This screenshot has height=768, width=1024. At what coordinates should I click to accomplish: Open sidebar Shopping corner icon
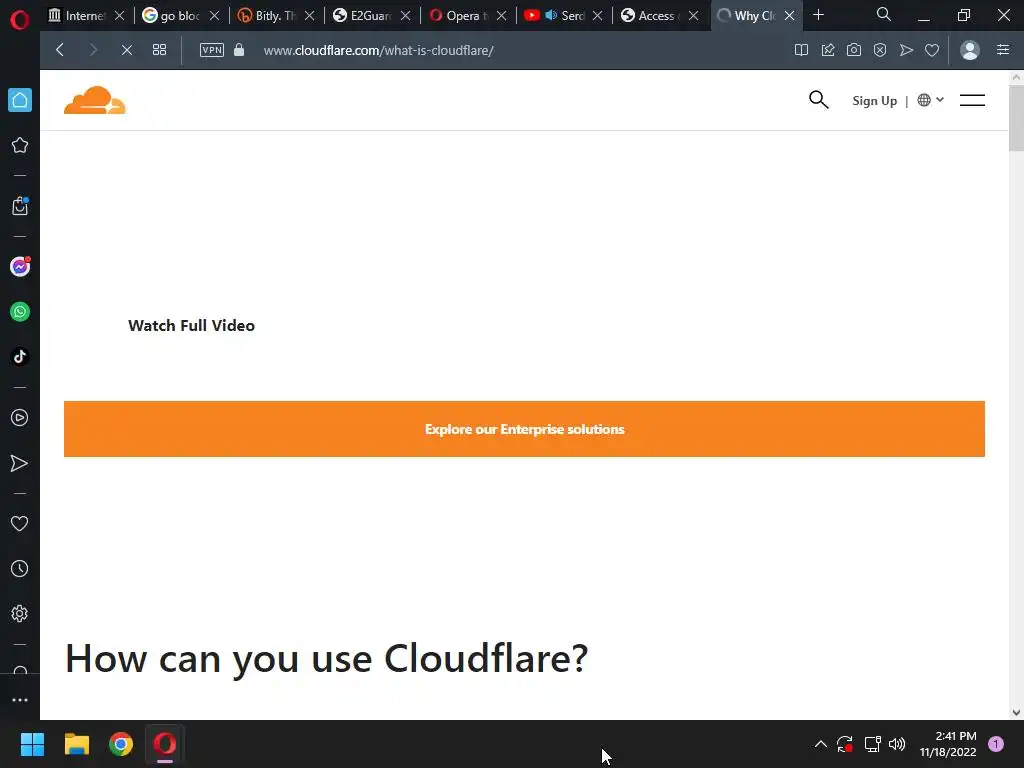pos(20,206)
